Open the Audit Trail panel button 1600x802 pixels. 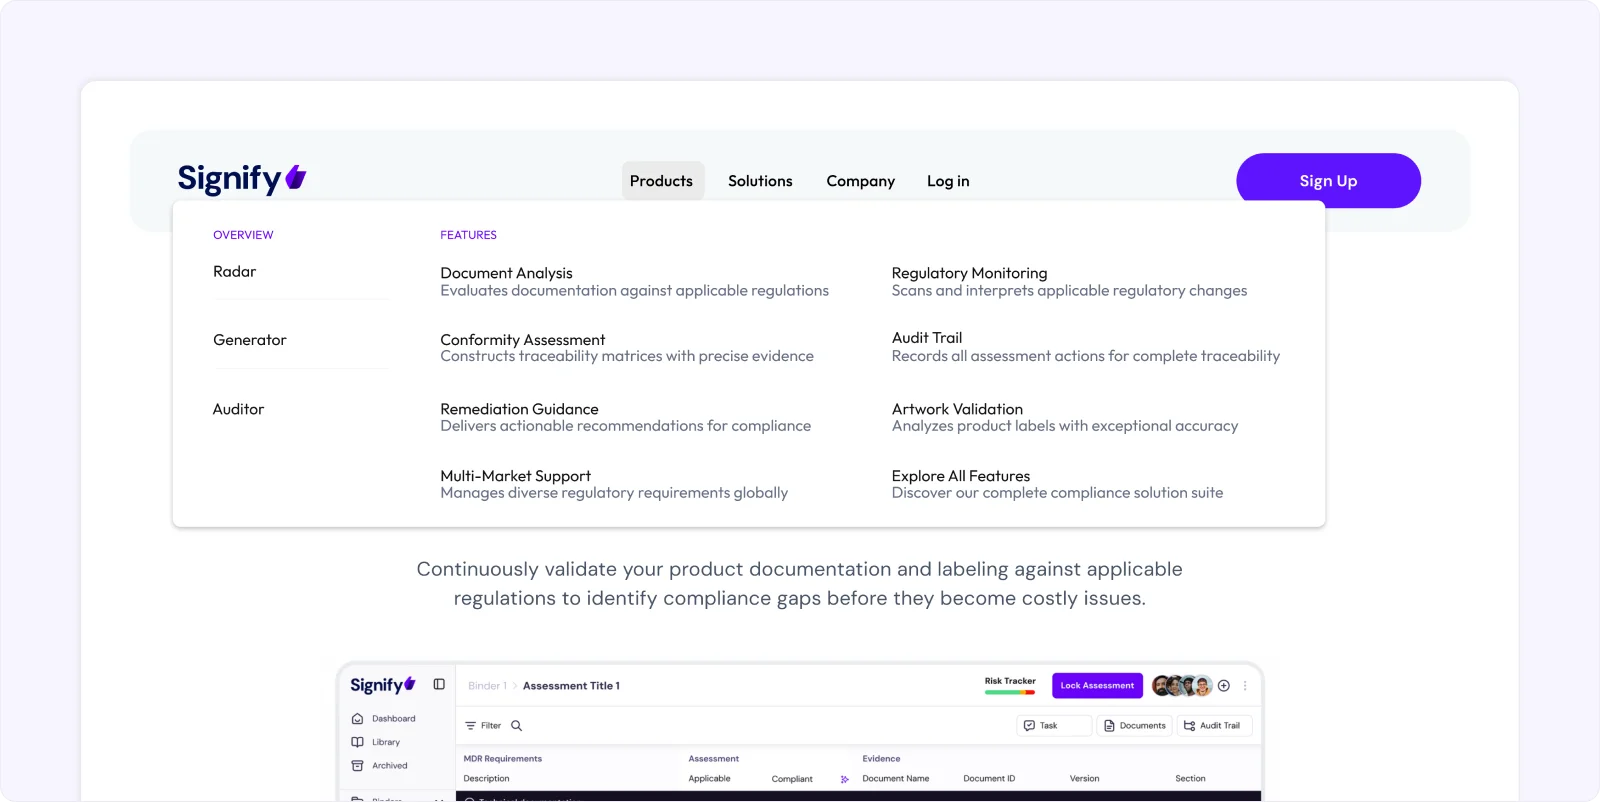tap(1214, 725)
